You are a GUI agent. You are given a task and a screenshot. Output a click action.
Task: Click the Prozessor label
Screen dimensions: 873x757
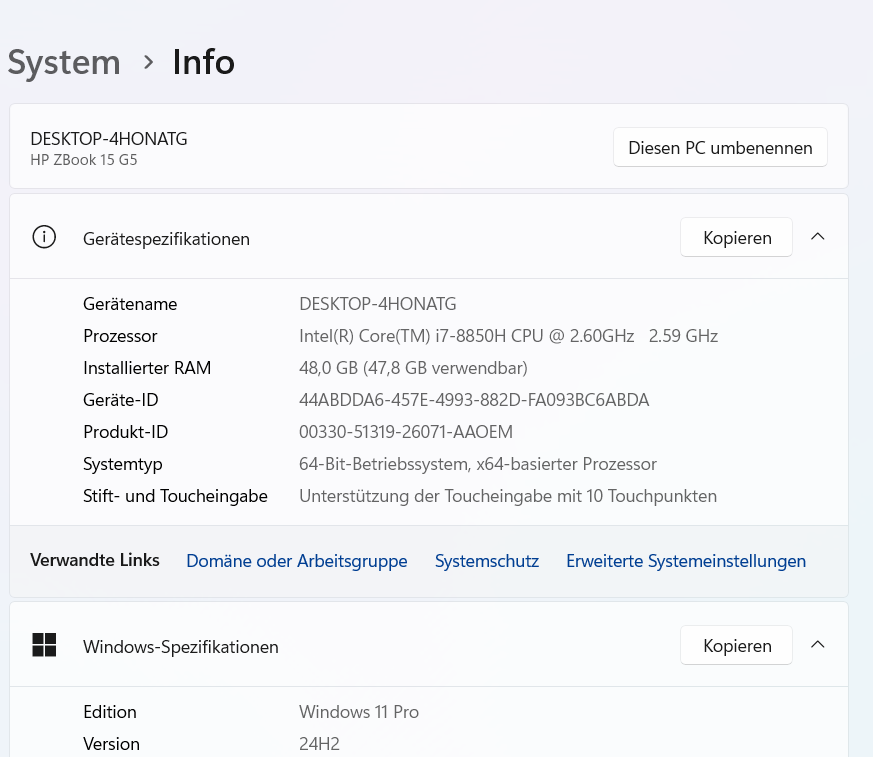(120, 336)
